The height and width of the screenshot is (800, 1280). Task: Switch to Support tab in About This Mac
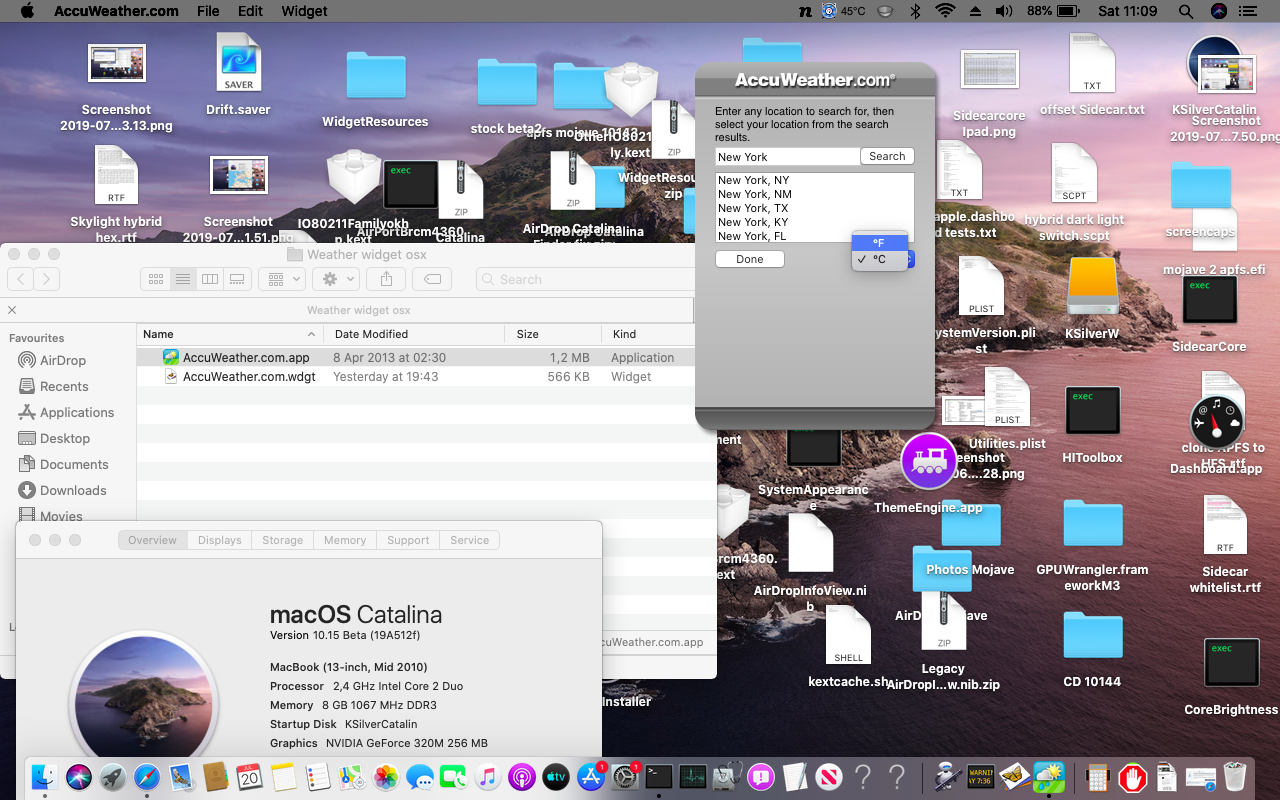point(408,540)
